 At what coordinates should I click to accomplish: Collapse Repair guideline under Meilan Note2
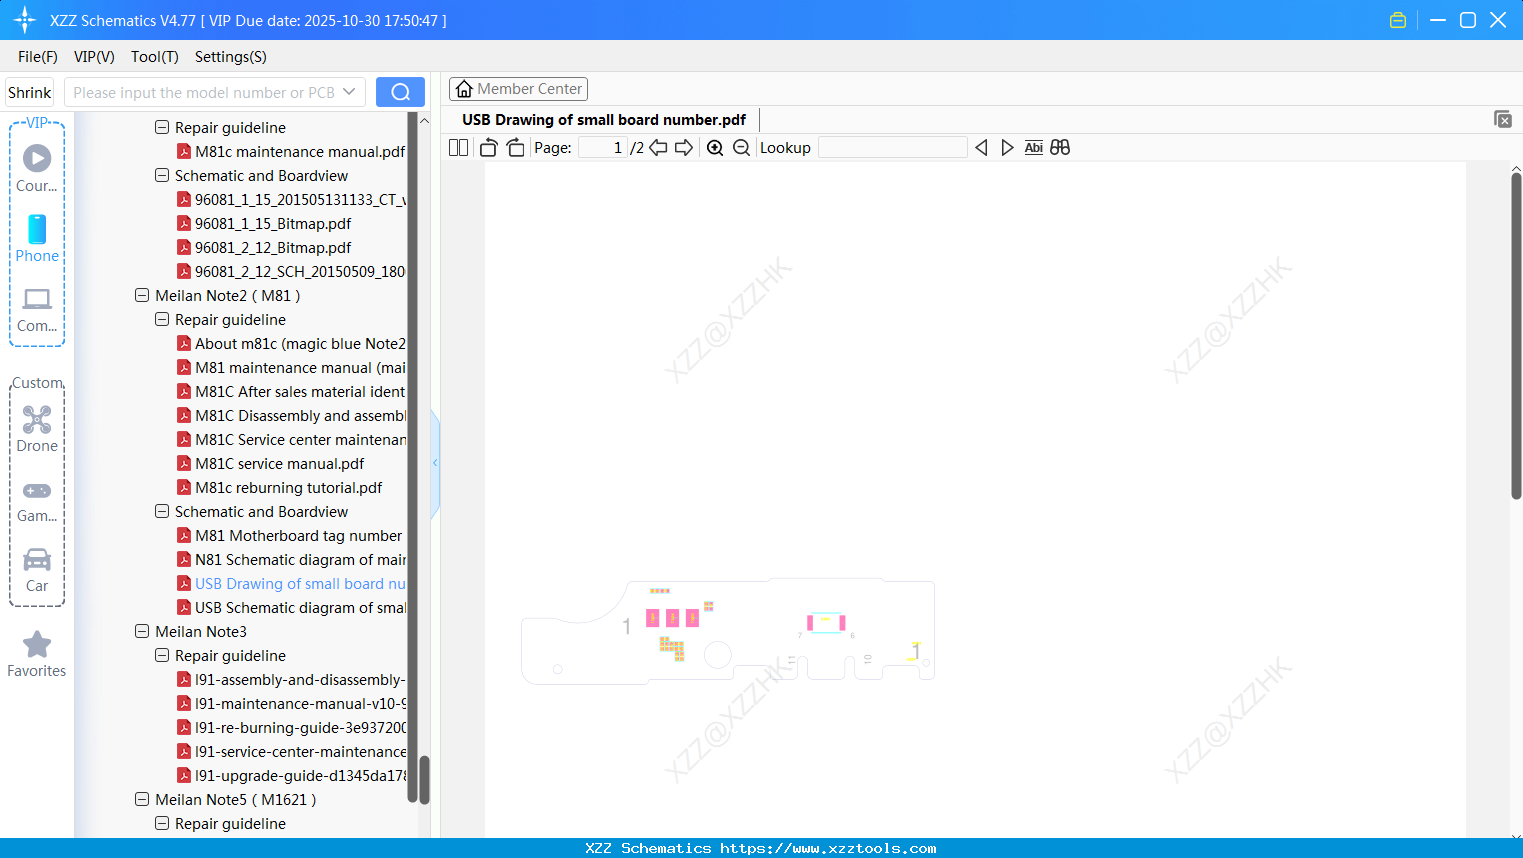coord(162,319)
